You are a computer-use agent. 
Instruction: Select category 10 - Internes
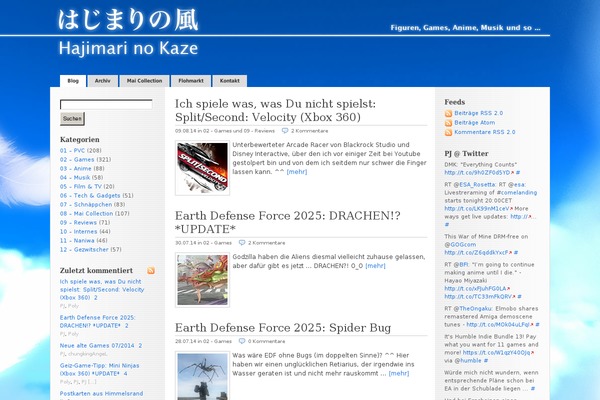[78, 232]
